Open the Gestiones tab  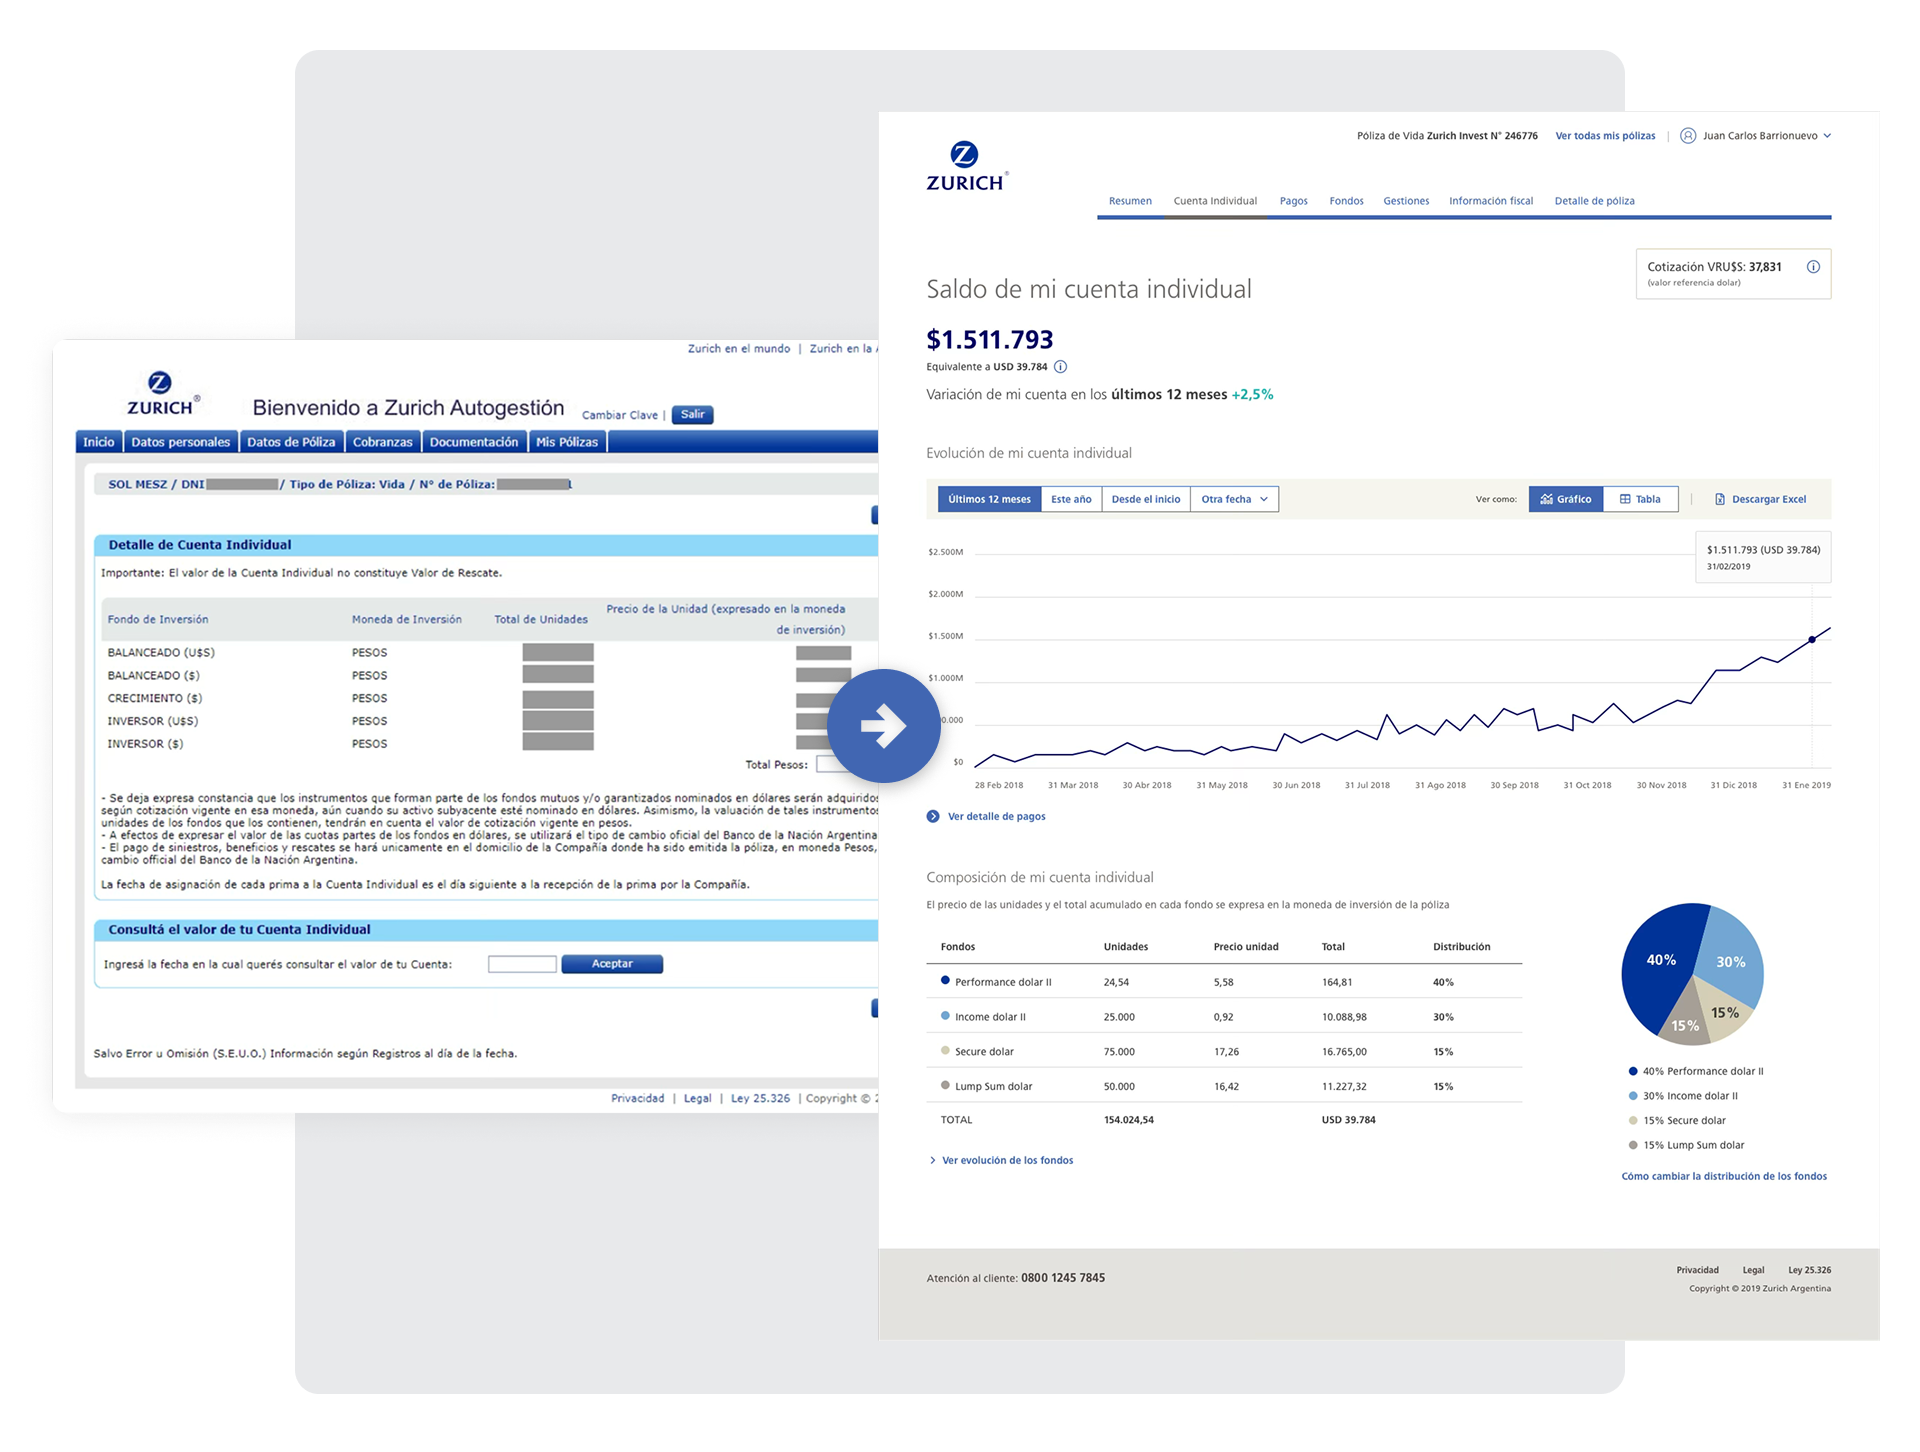point(1406,201)
